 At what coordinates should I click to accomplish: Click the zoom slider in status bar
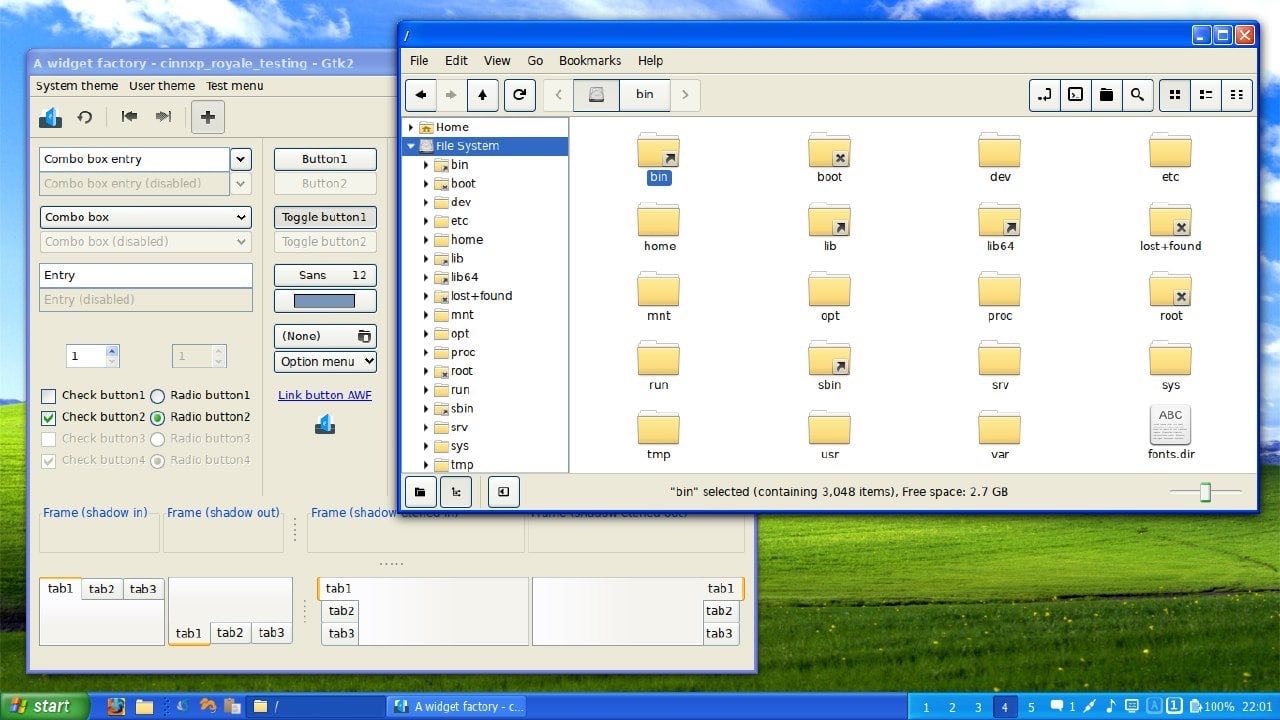1205,492
